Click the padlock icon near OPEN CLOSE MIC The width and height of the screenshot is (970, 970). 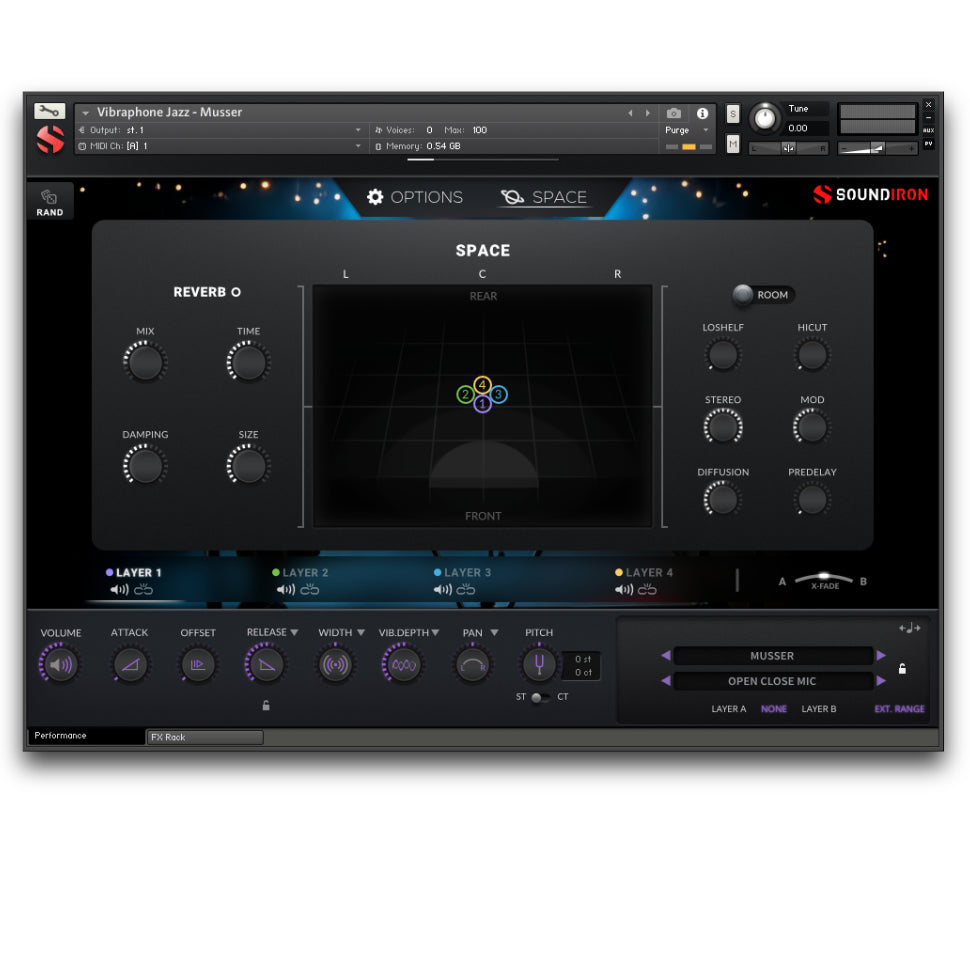pos(901,668)
